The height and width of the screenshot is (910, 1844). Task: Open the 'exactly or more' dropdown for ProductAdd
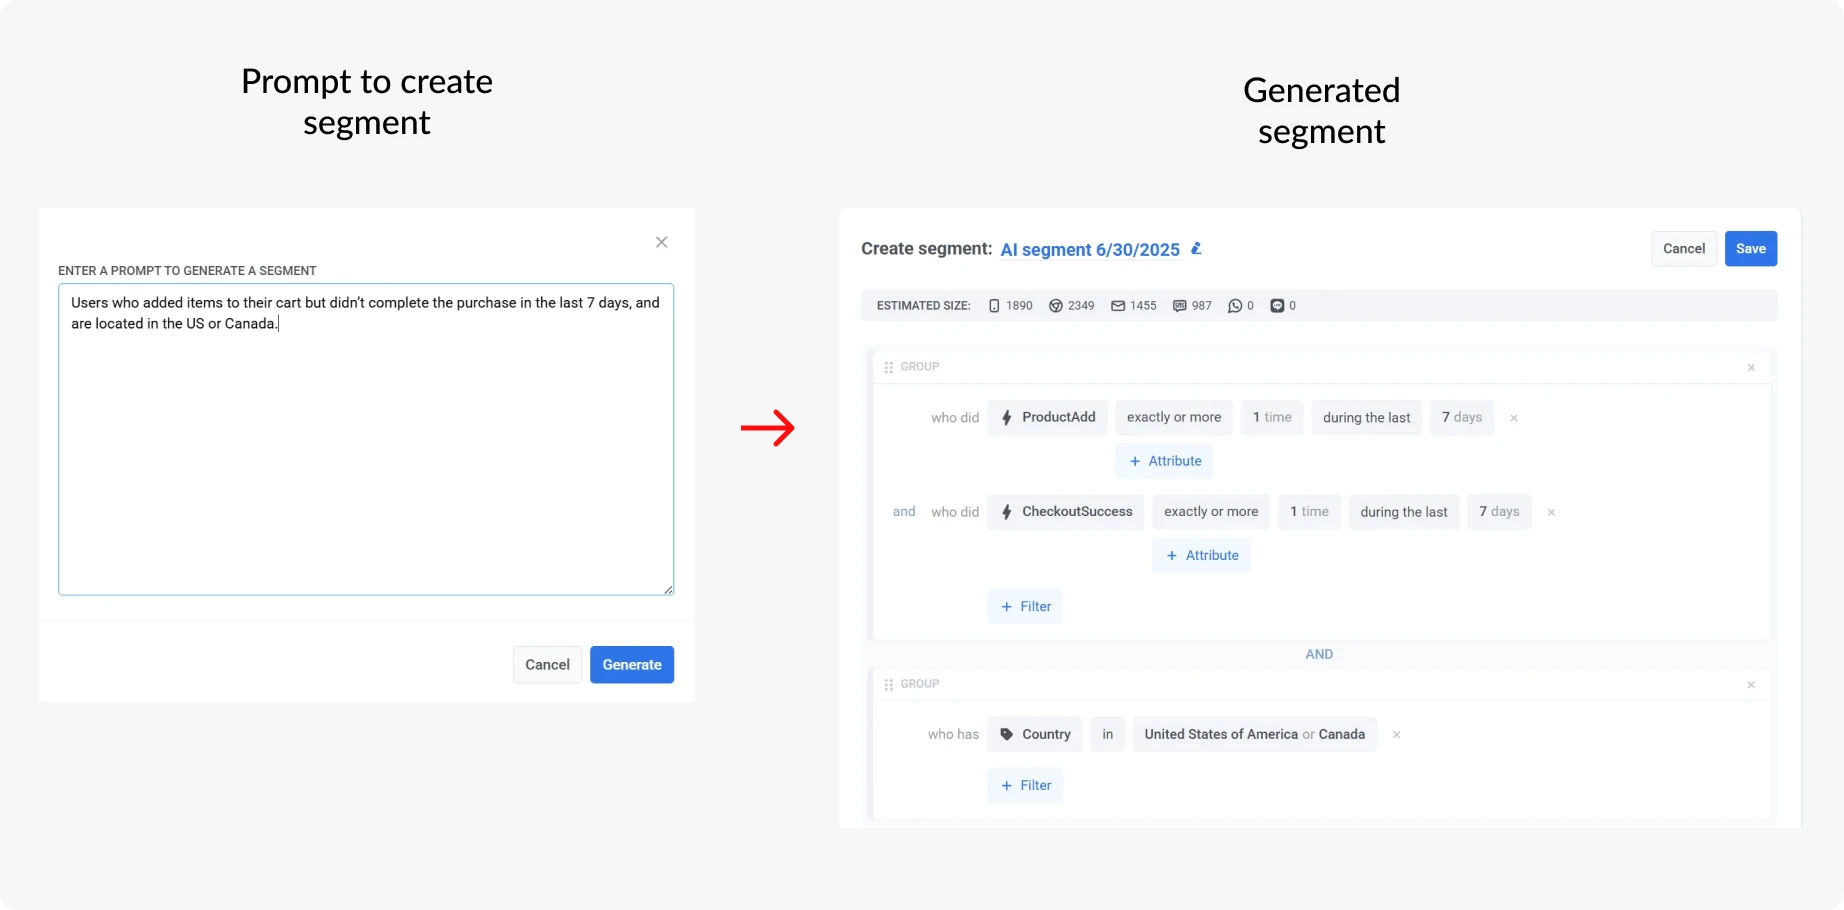(x=1173, y=417)
